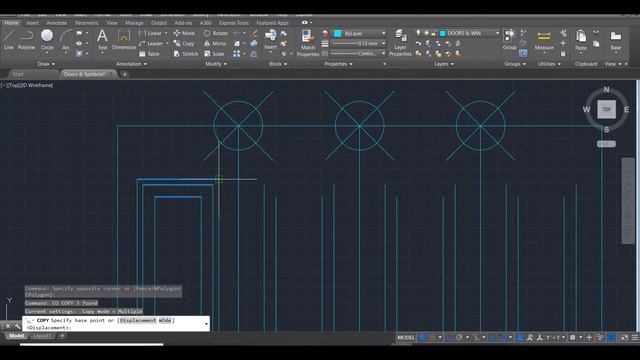Viewport: 640px width, 360px height.
Task: Click the Rotate command
Action: click(x=216, y=33)
